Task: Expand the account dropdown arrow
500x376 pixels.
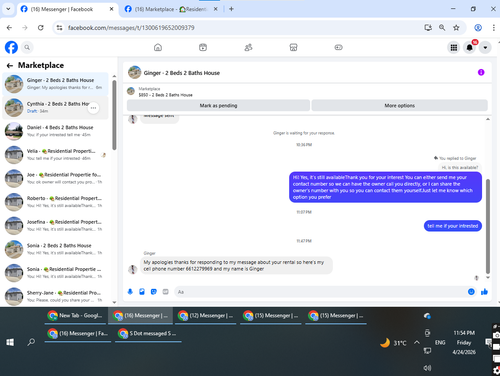Action: click(485, 48)
